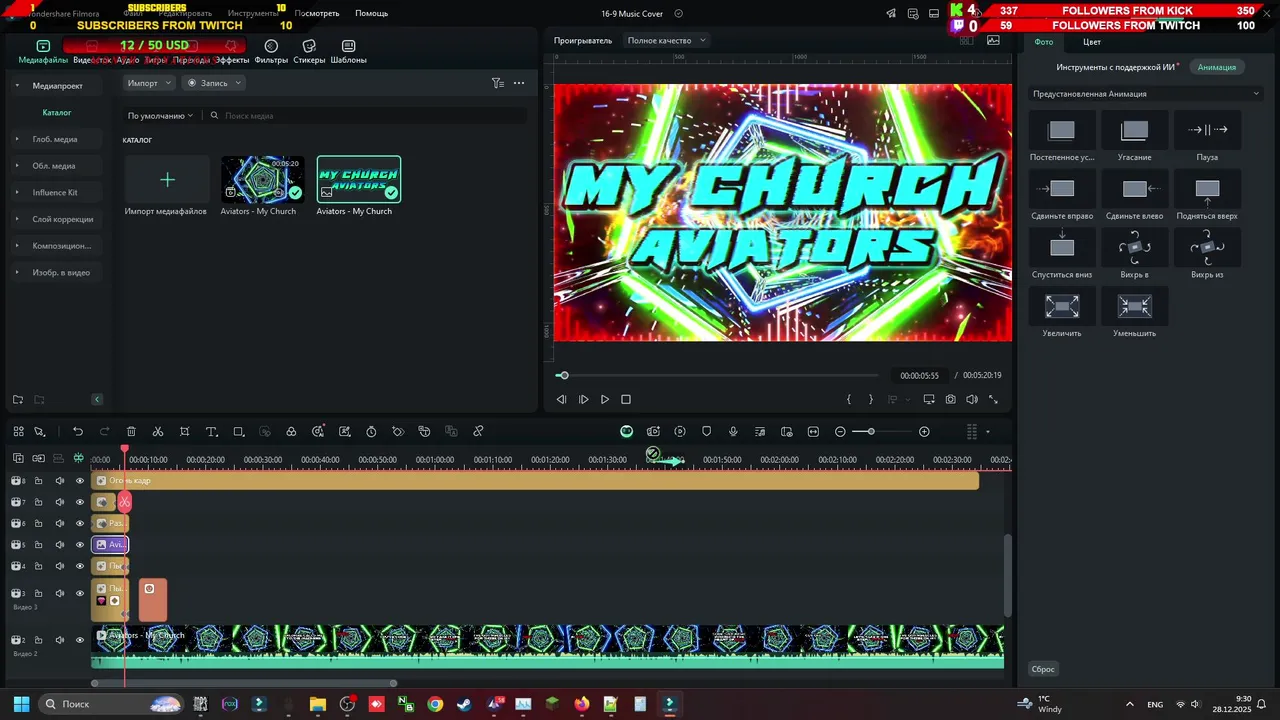Toggle the green magnetic snapping icon
Viewport: 1280px width, 720px height.
[78, 458]
